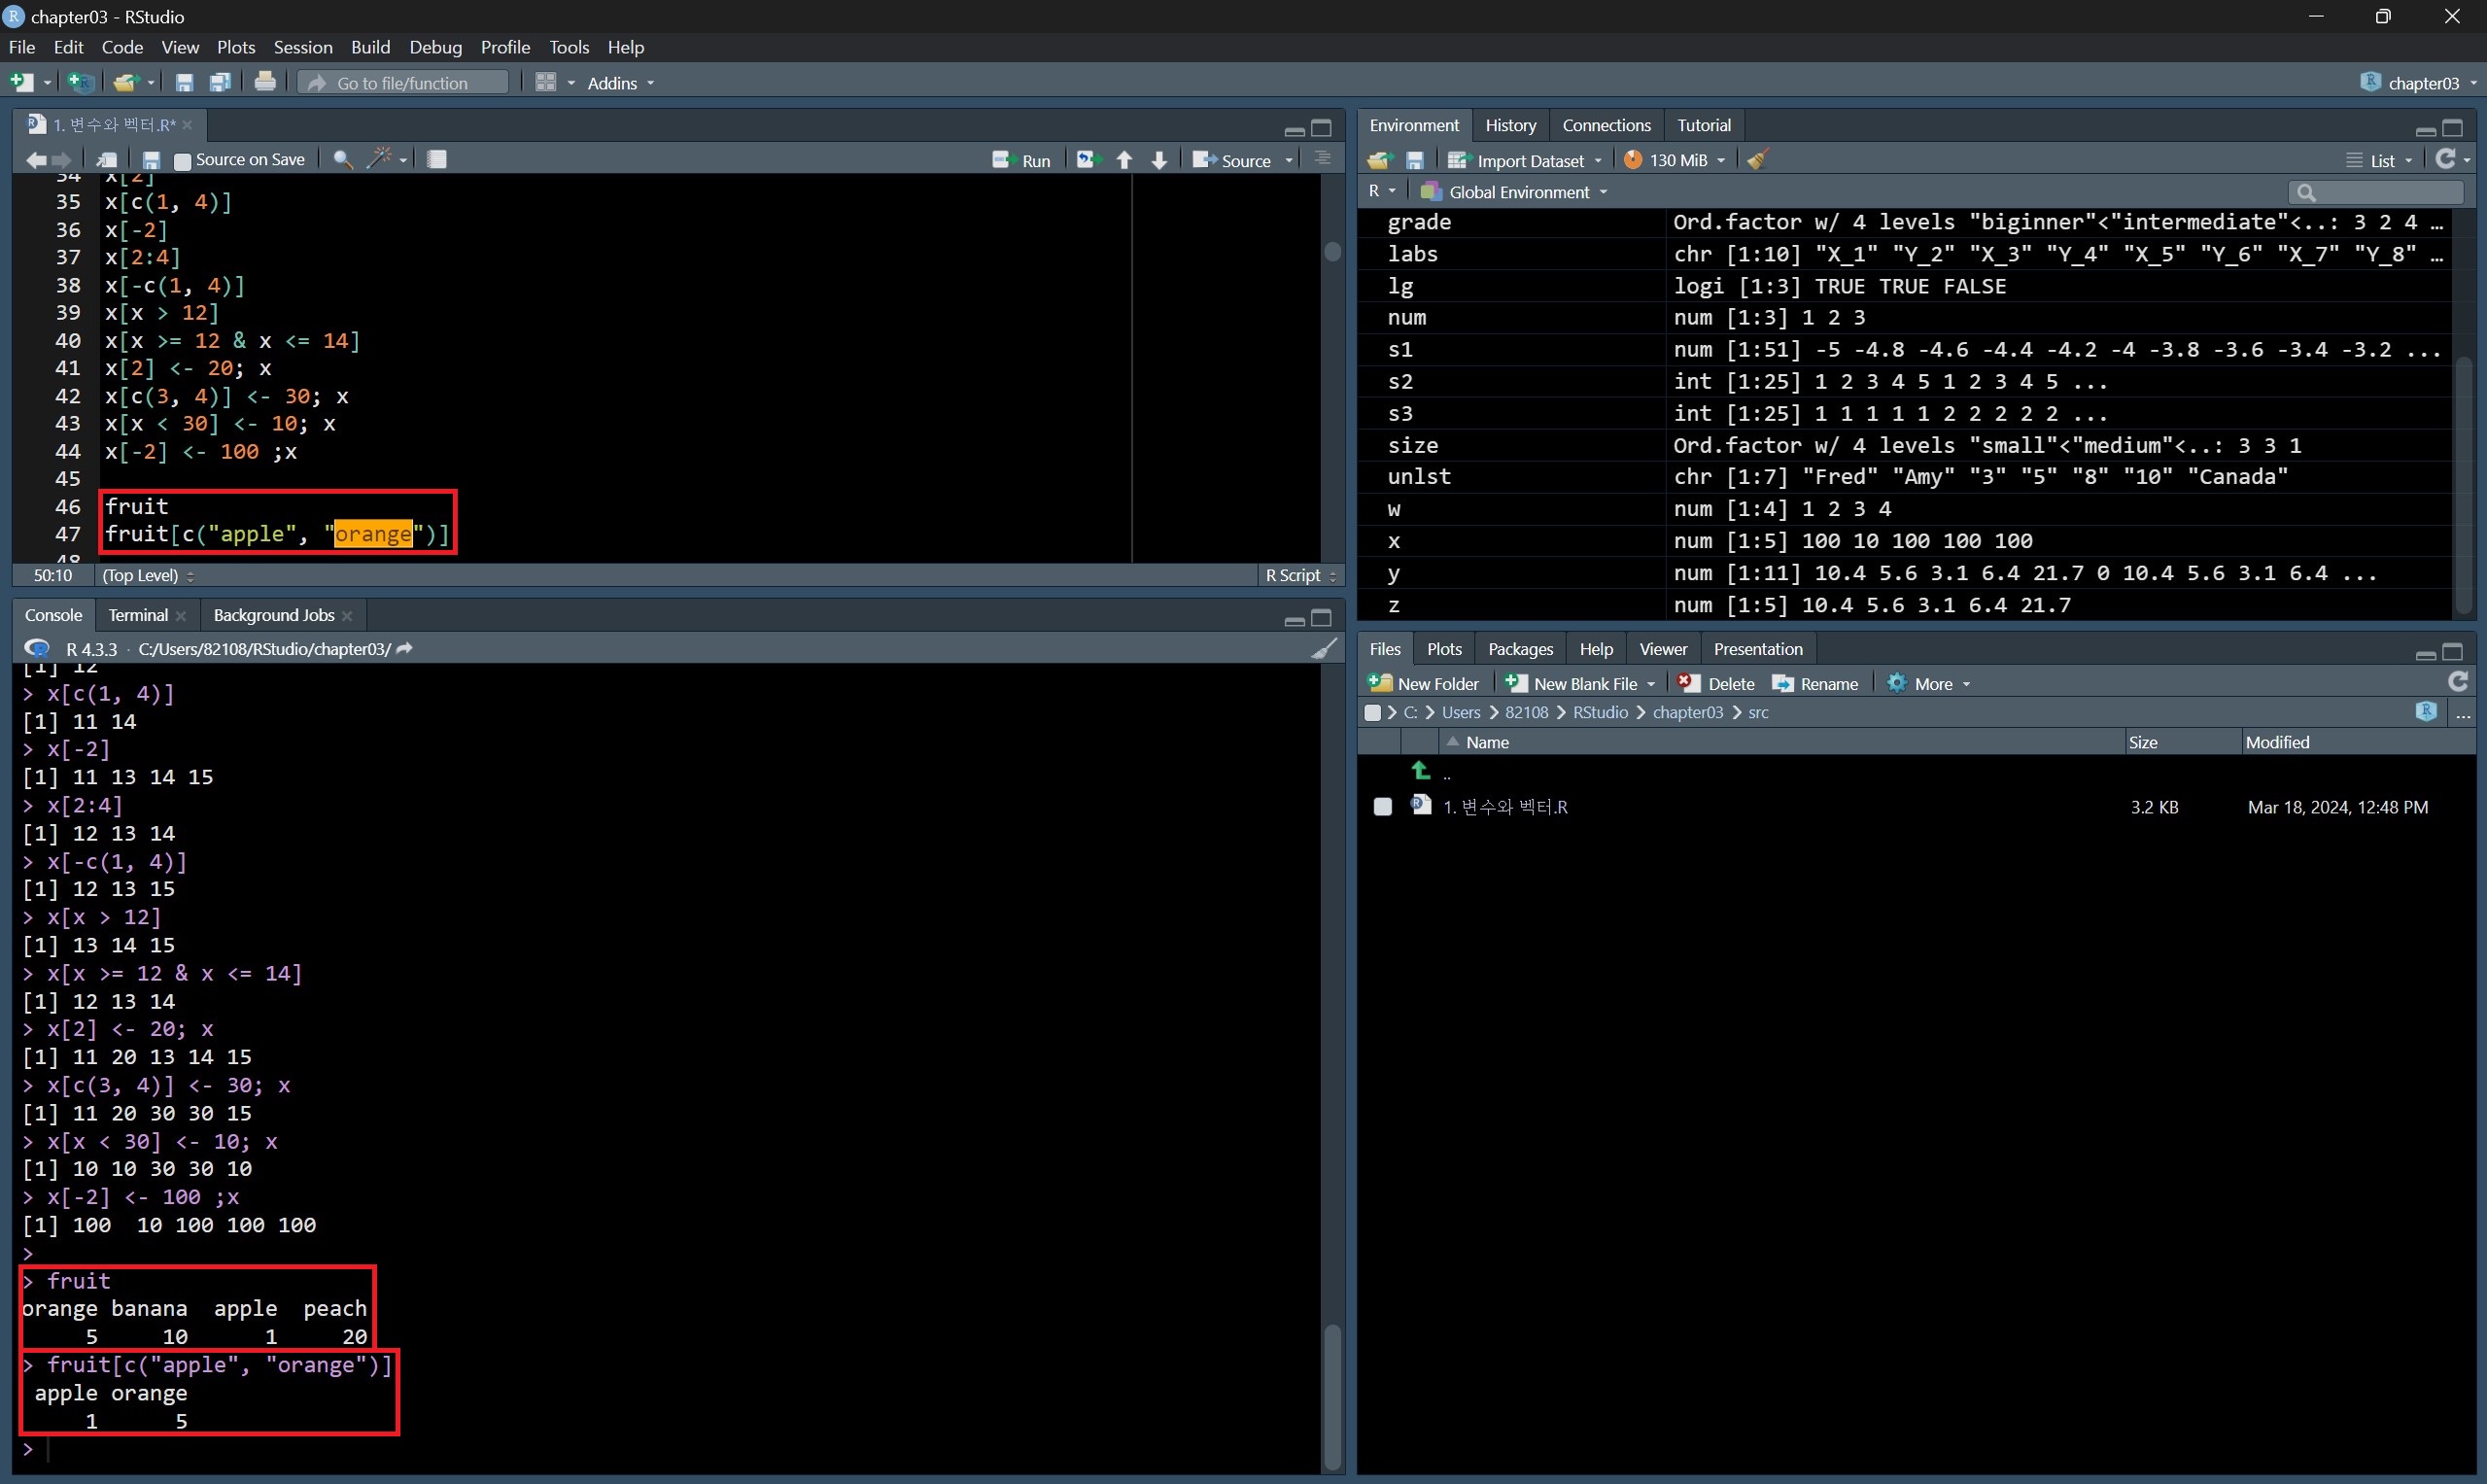Open the Session menu
The image size is (2487, 1484).
click(x=302, y=47)
